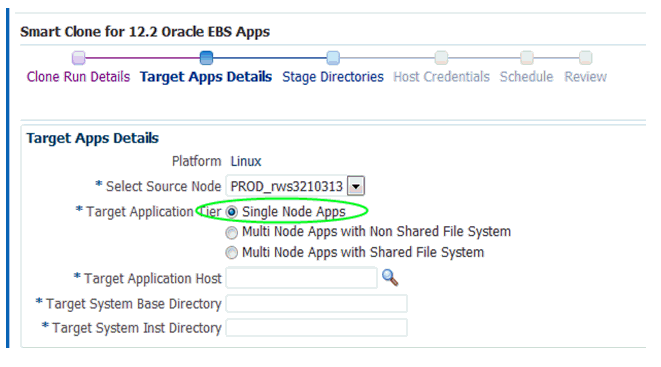Click the Host Credentials train step node

441,58
